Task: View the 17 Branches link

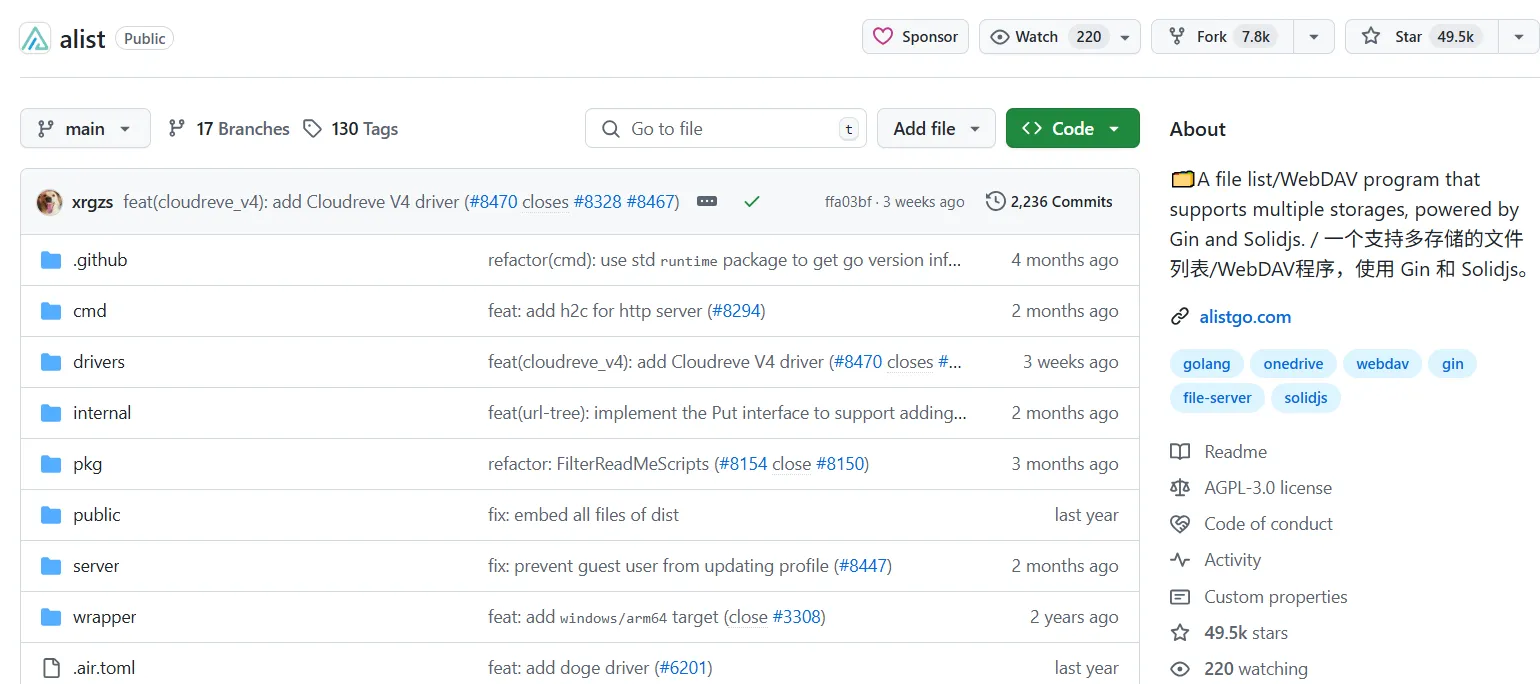Action: click(229, 129)
